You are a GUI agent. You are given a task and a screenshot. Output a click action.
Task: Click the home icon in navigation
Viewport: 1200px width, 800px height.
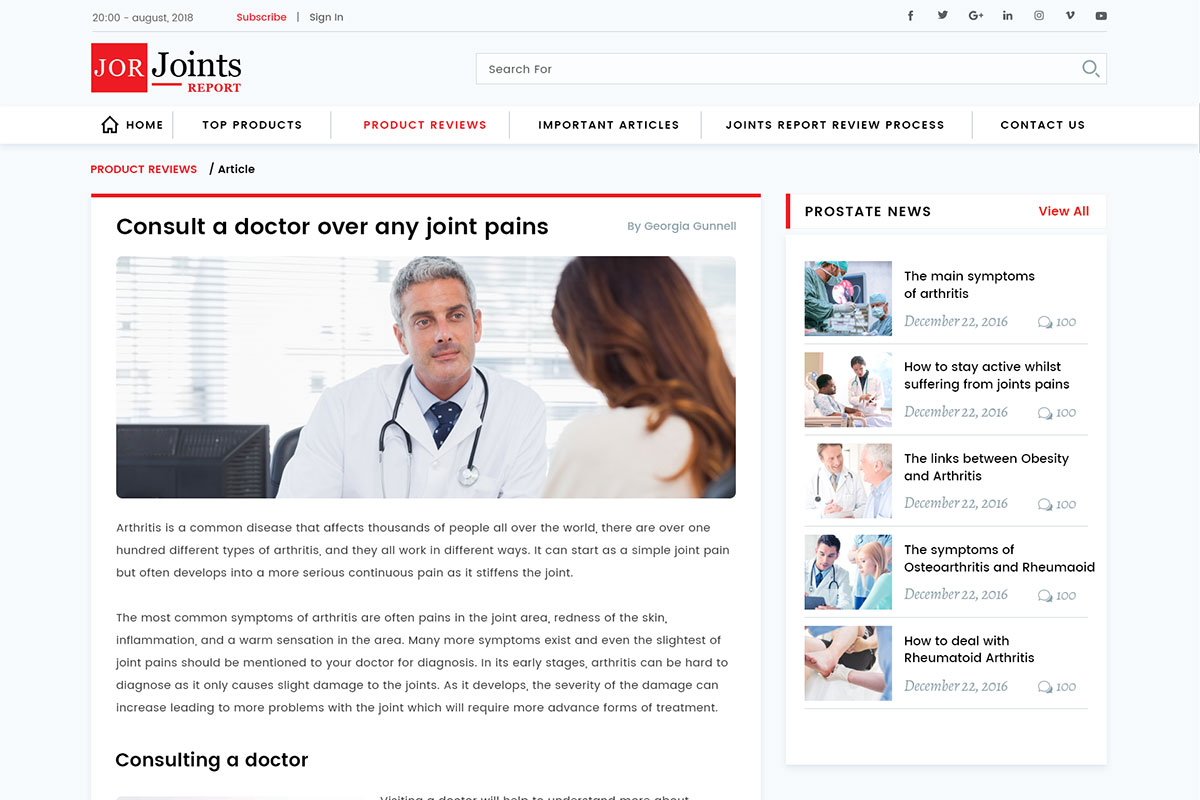point(110,124)
